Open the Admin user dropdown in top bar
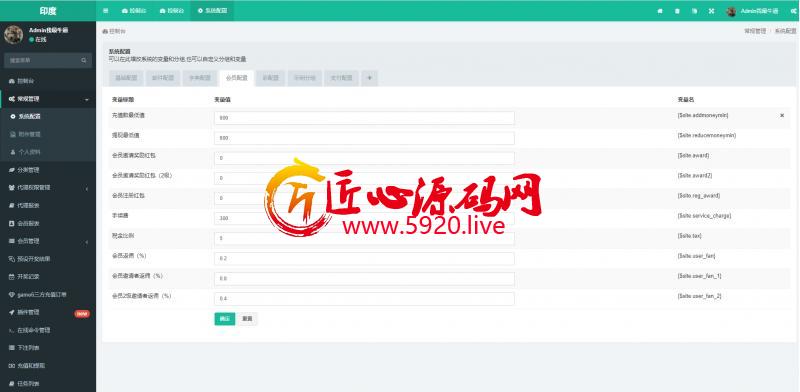 coord(752,11)
